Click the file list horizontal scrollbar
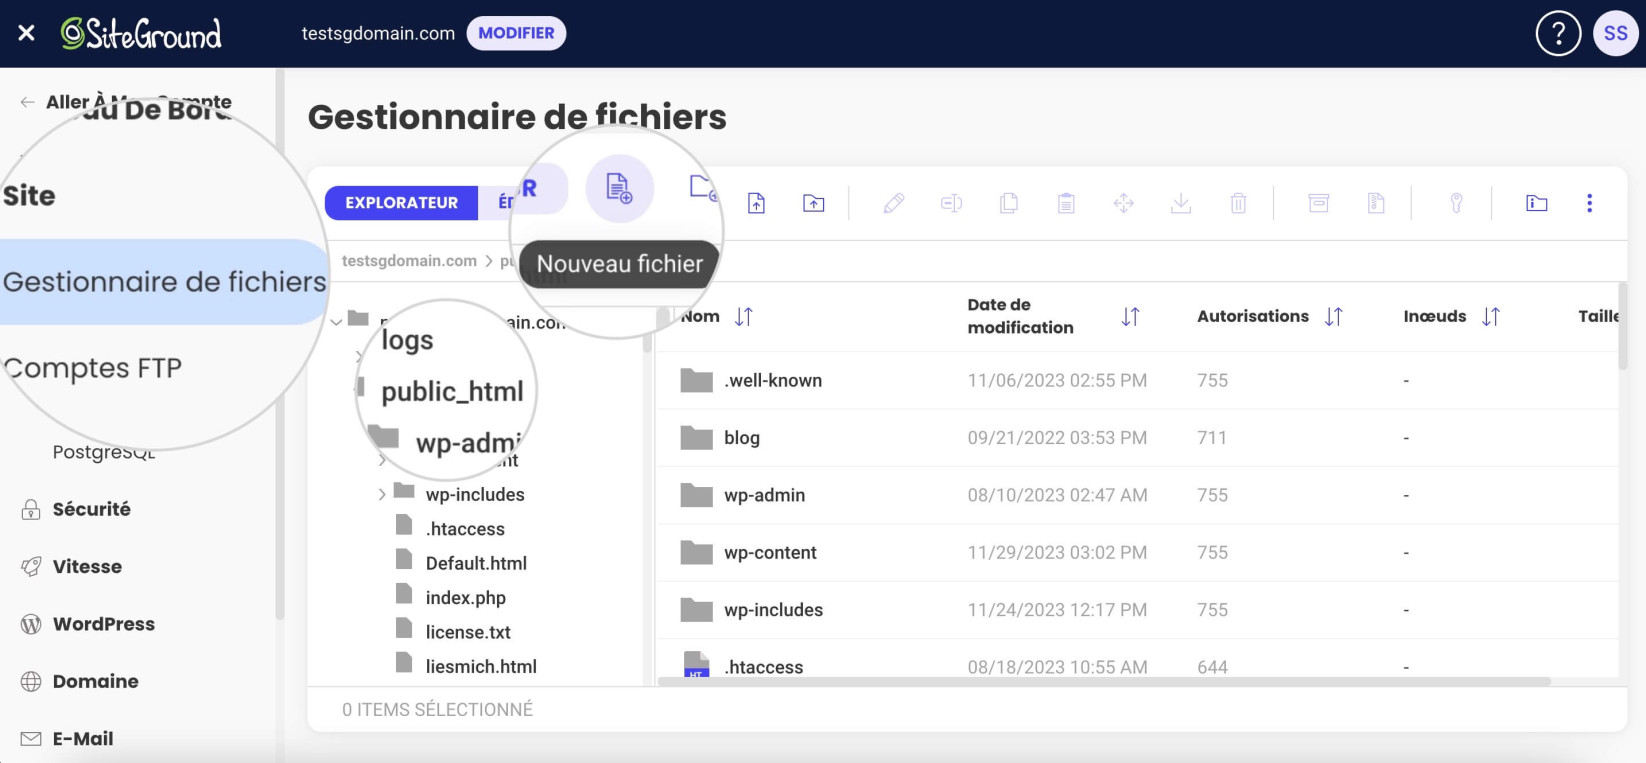The width and height of the screenshot is (1646, 763). 1104,682
